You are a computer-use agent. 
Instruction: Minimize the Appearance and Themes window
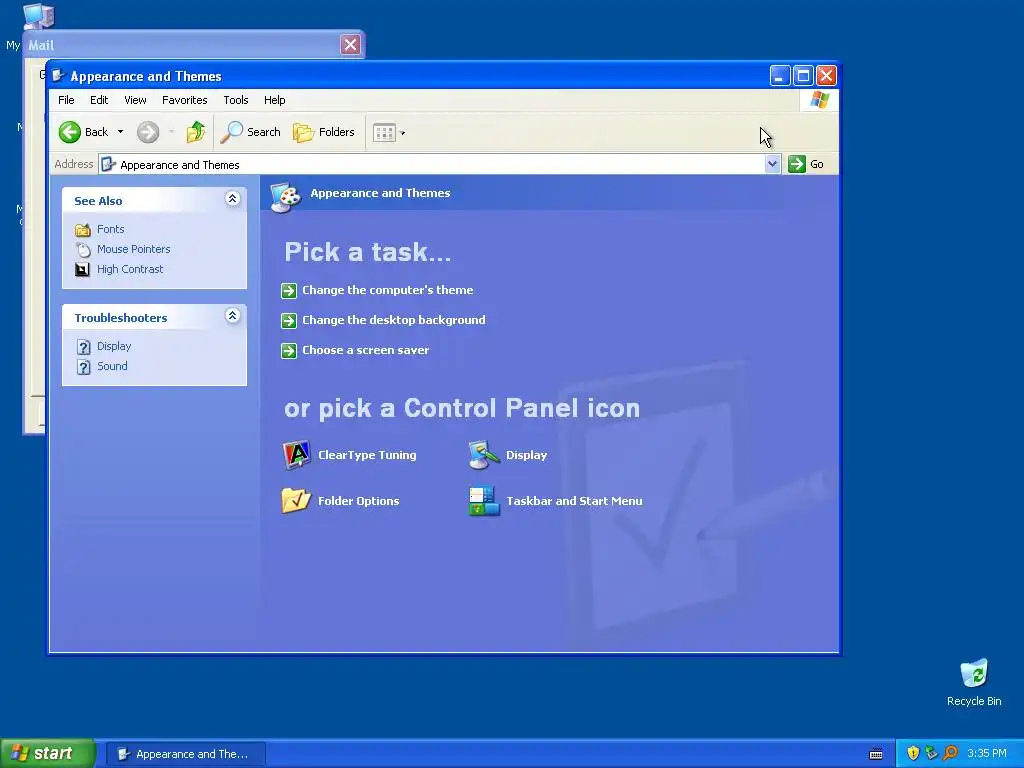(780, 76)
